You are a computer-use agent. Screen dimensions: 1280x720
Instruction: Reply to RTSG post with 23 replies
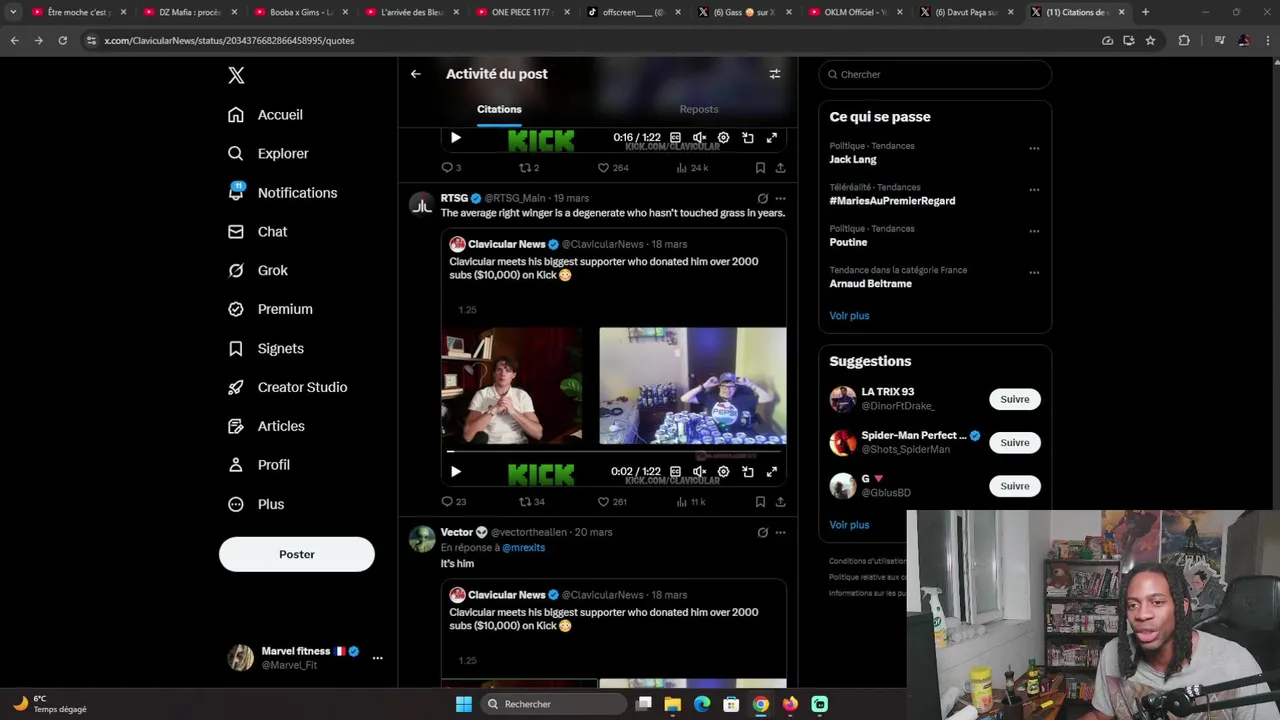[x=453, y=502]
